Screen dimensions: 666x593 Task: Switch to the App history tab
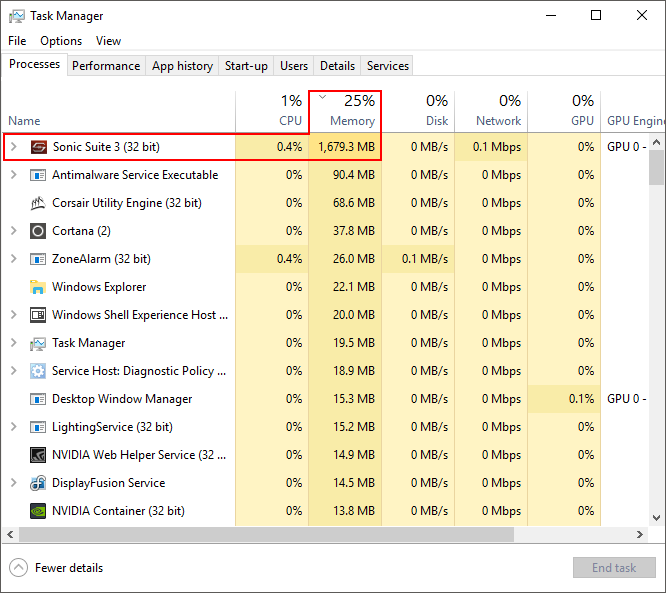(x=182, y=66)
